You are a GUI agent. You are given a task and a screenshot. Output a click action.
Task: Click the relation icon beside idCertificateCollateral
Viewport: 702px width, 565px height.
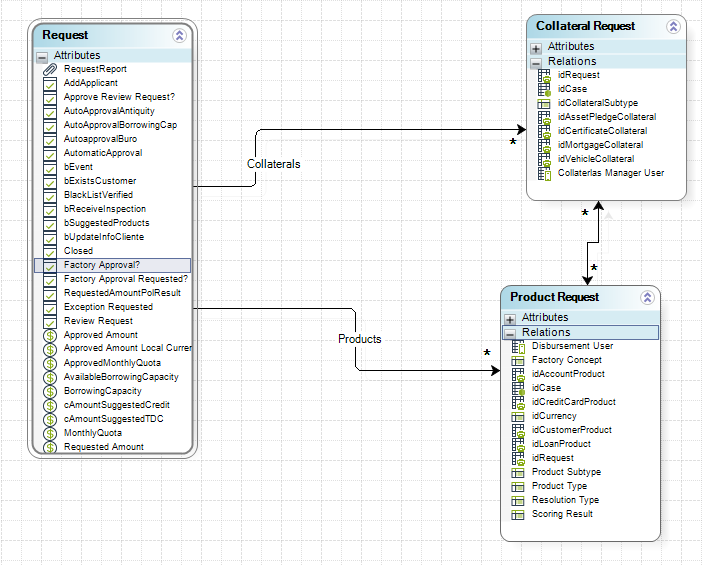pos(544,131)
